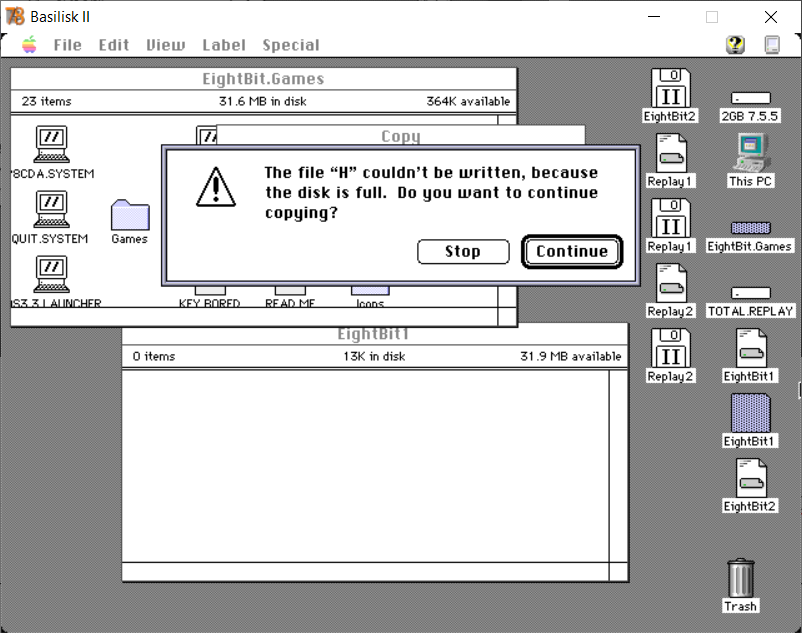Click the EightBit1 window title bar
The height and width of the screenshot is (633, 802).
point(374,334)
